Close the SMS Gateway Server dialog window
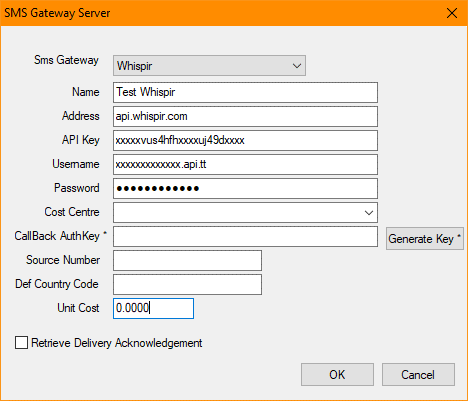 click(x=452, y=13)
